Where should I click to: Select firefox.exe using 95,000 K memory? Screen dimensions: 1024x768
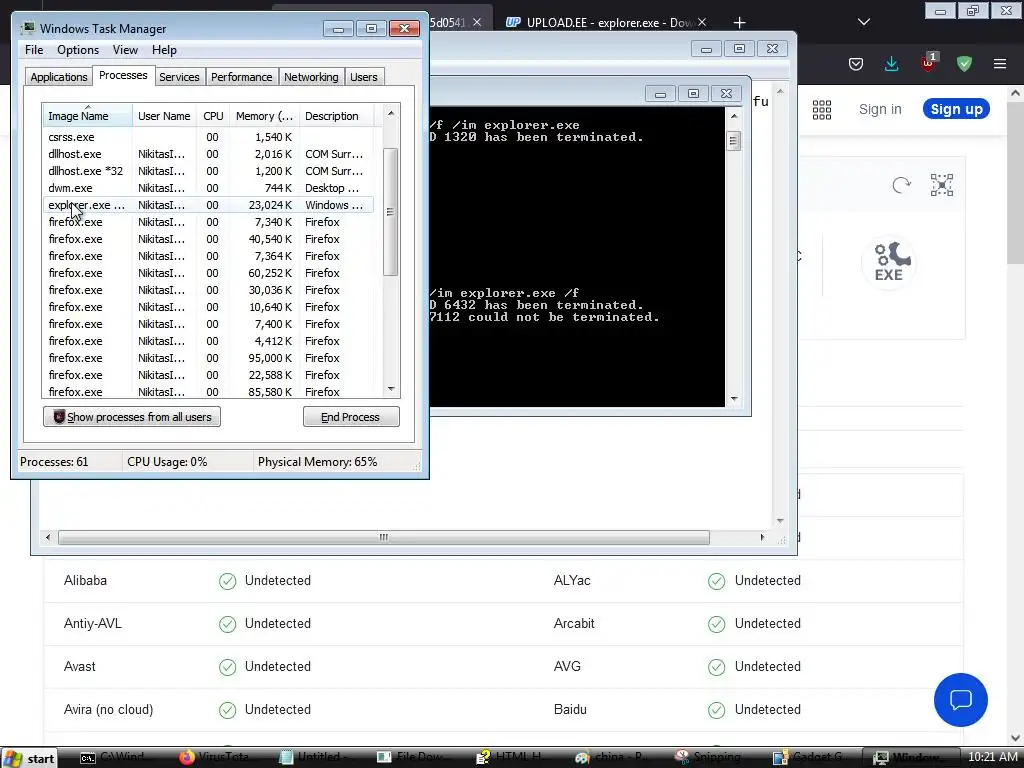(x=208, y=358)
